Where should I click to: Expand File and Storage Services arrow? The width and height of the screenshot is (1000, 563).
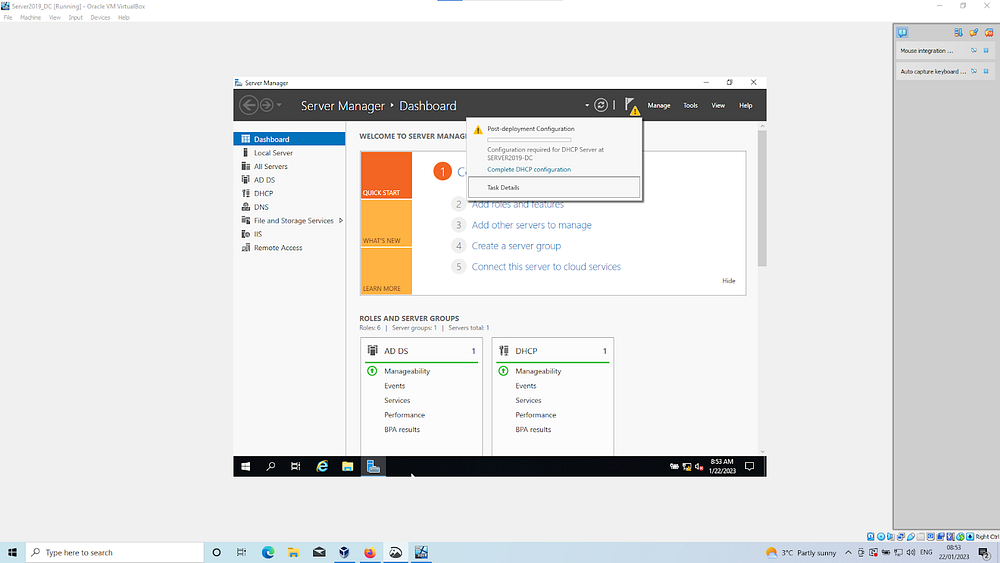(341, 221)
